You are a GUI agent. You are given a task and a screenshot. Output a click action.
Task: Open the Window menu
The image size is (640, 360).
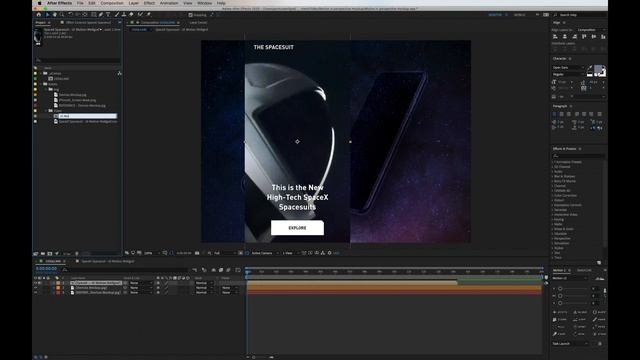(x=204, y=3)
